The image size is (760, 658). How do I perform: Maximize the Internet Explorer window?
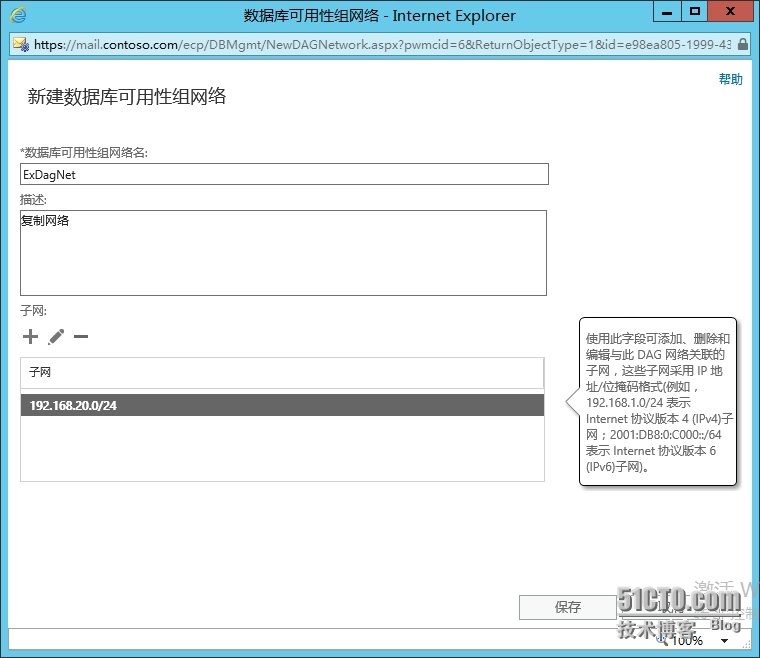[694, 13]
